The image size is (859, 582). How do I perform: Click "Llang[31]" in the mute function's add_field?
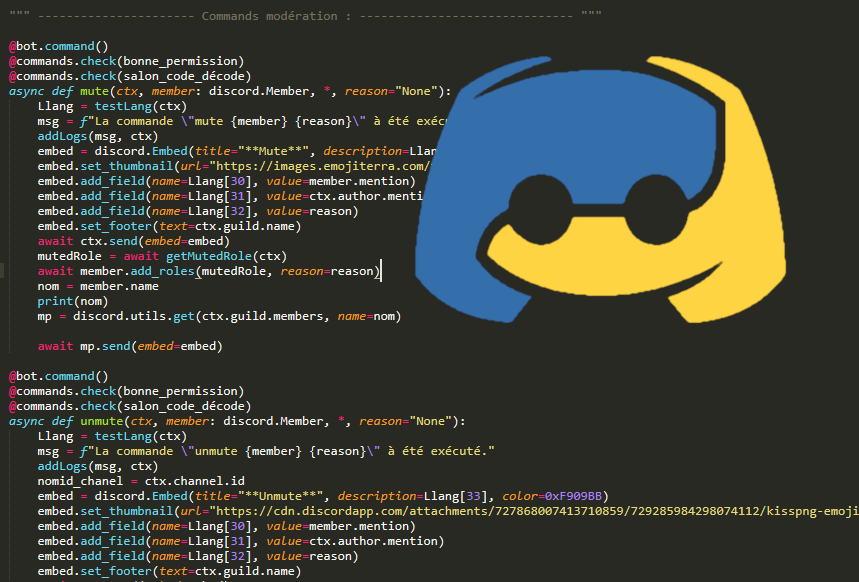[x=219, y=196]
